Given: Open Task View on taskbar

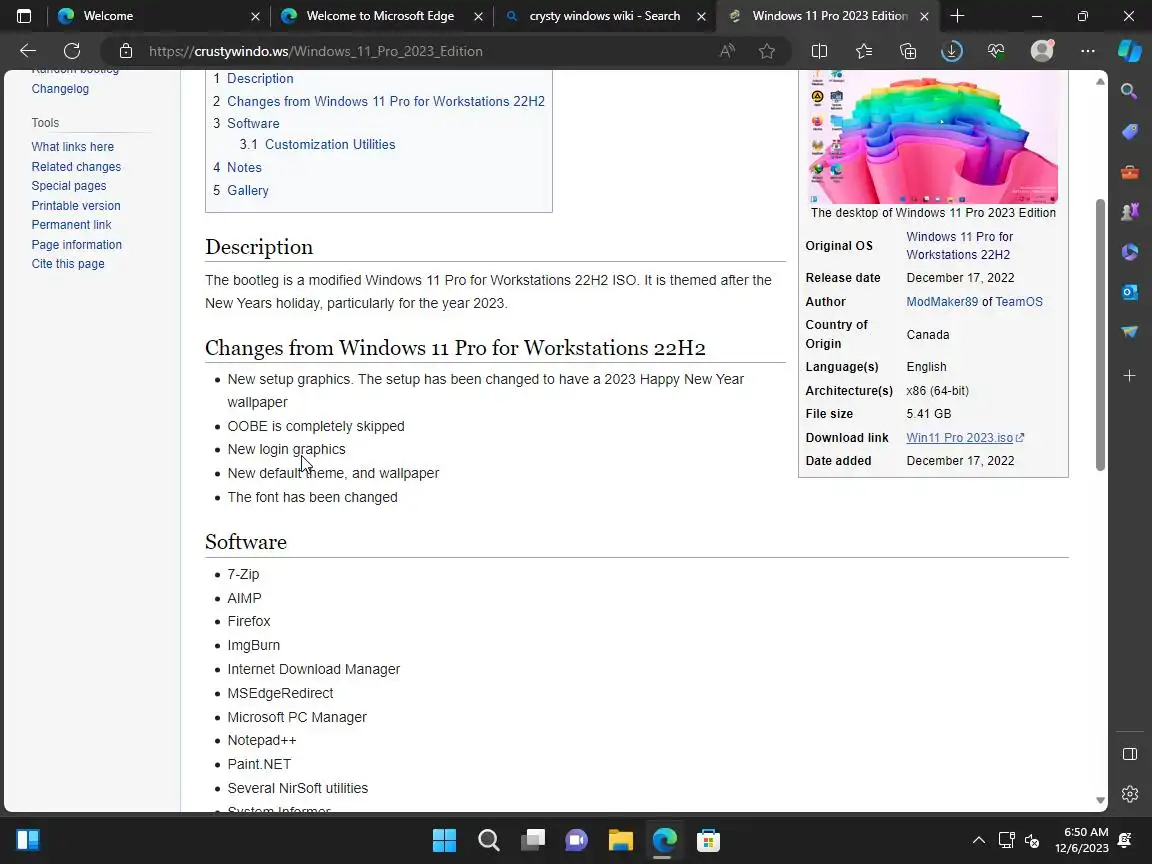Looking at the screenshot, I should point(533,840).
